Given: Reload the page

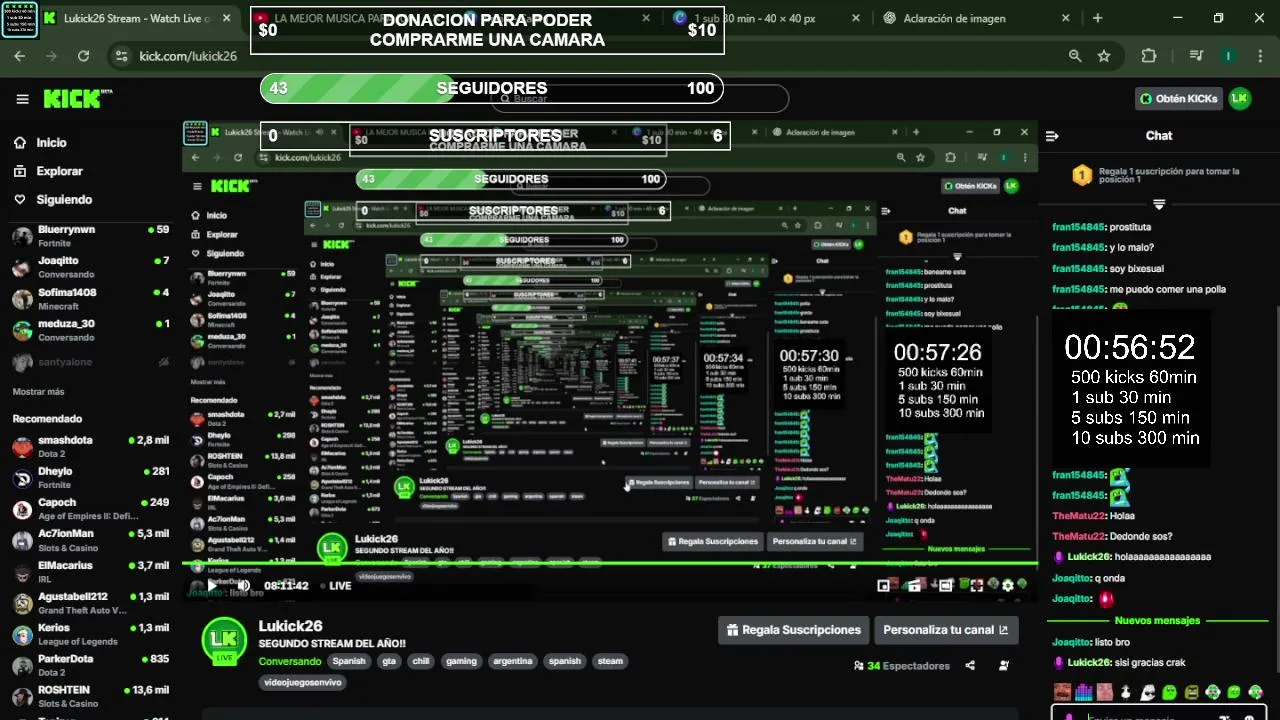Looking at the screenshot, I should pyautogui.click(x=83, y=56).
